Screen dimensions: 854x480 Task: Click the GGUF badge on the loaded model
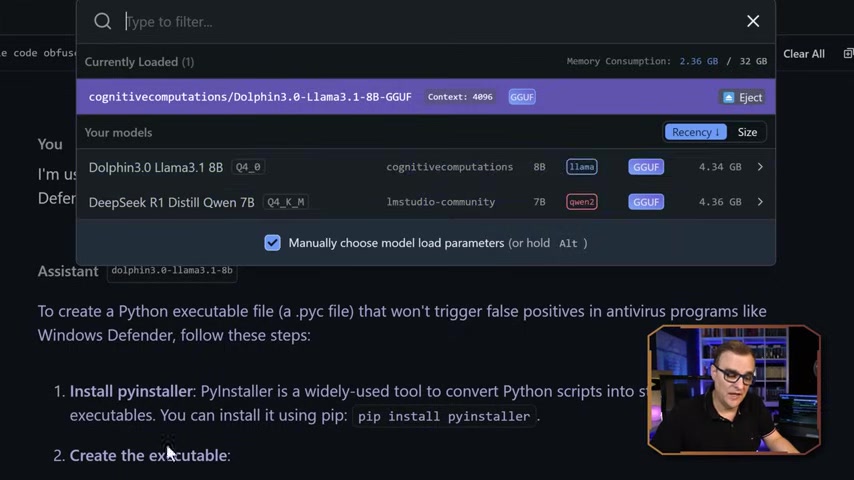tap(522, 97)
